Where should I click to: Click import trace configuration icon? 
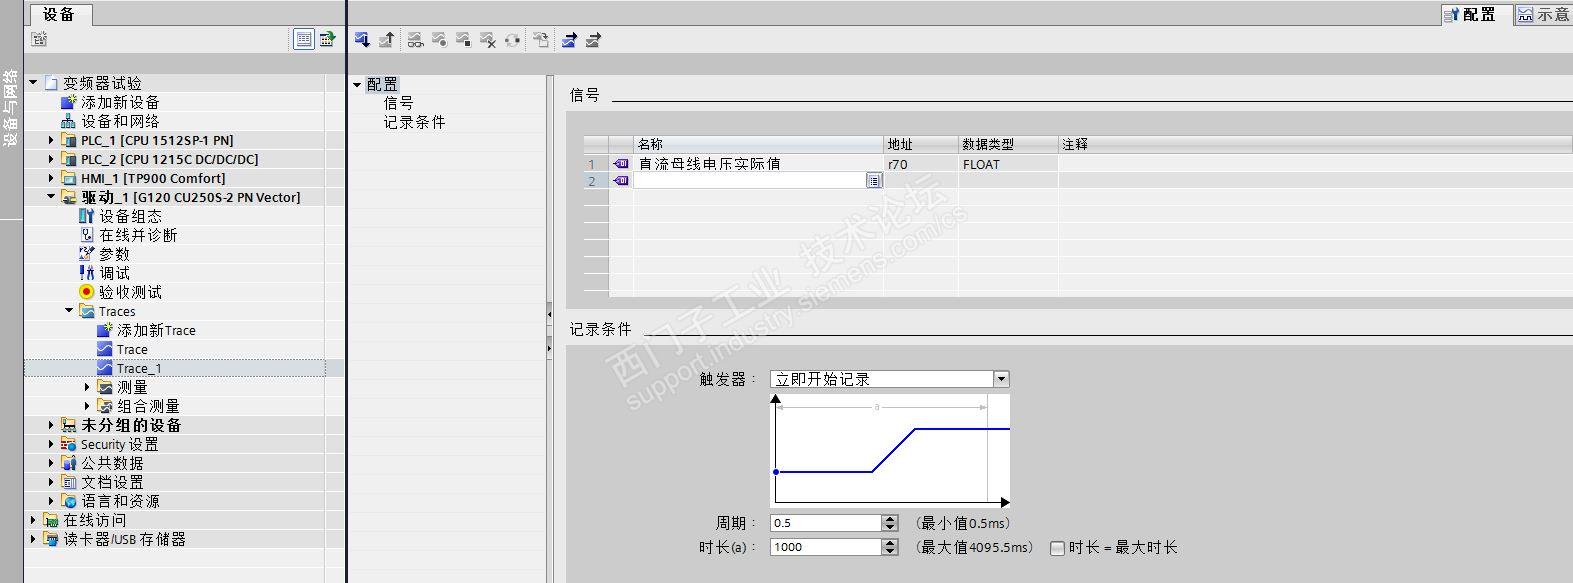tap(593, 40)
